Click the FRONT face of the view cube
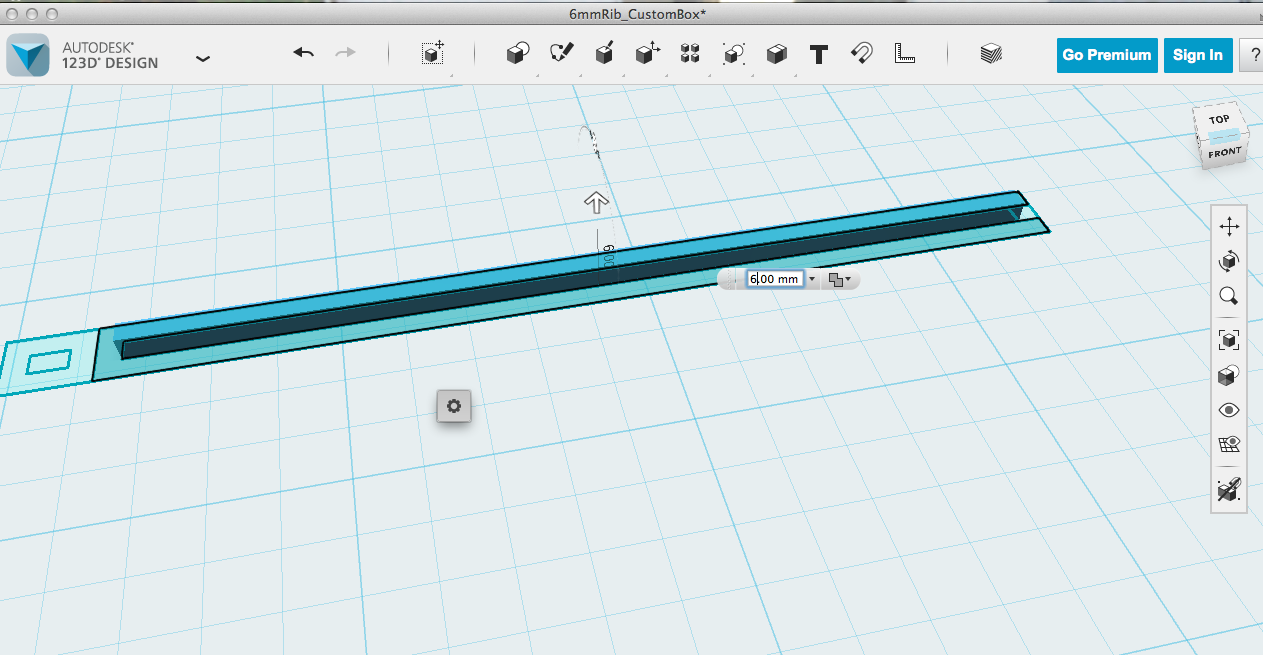 (x=1224, y=152)
